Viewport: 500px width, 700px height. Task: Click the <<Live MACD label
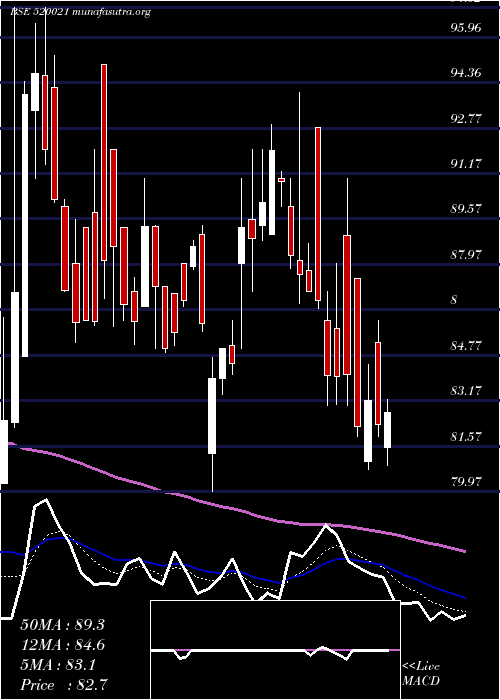pyautogui.click(x=421, y=674)
